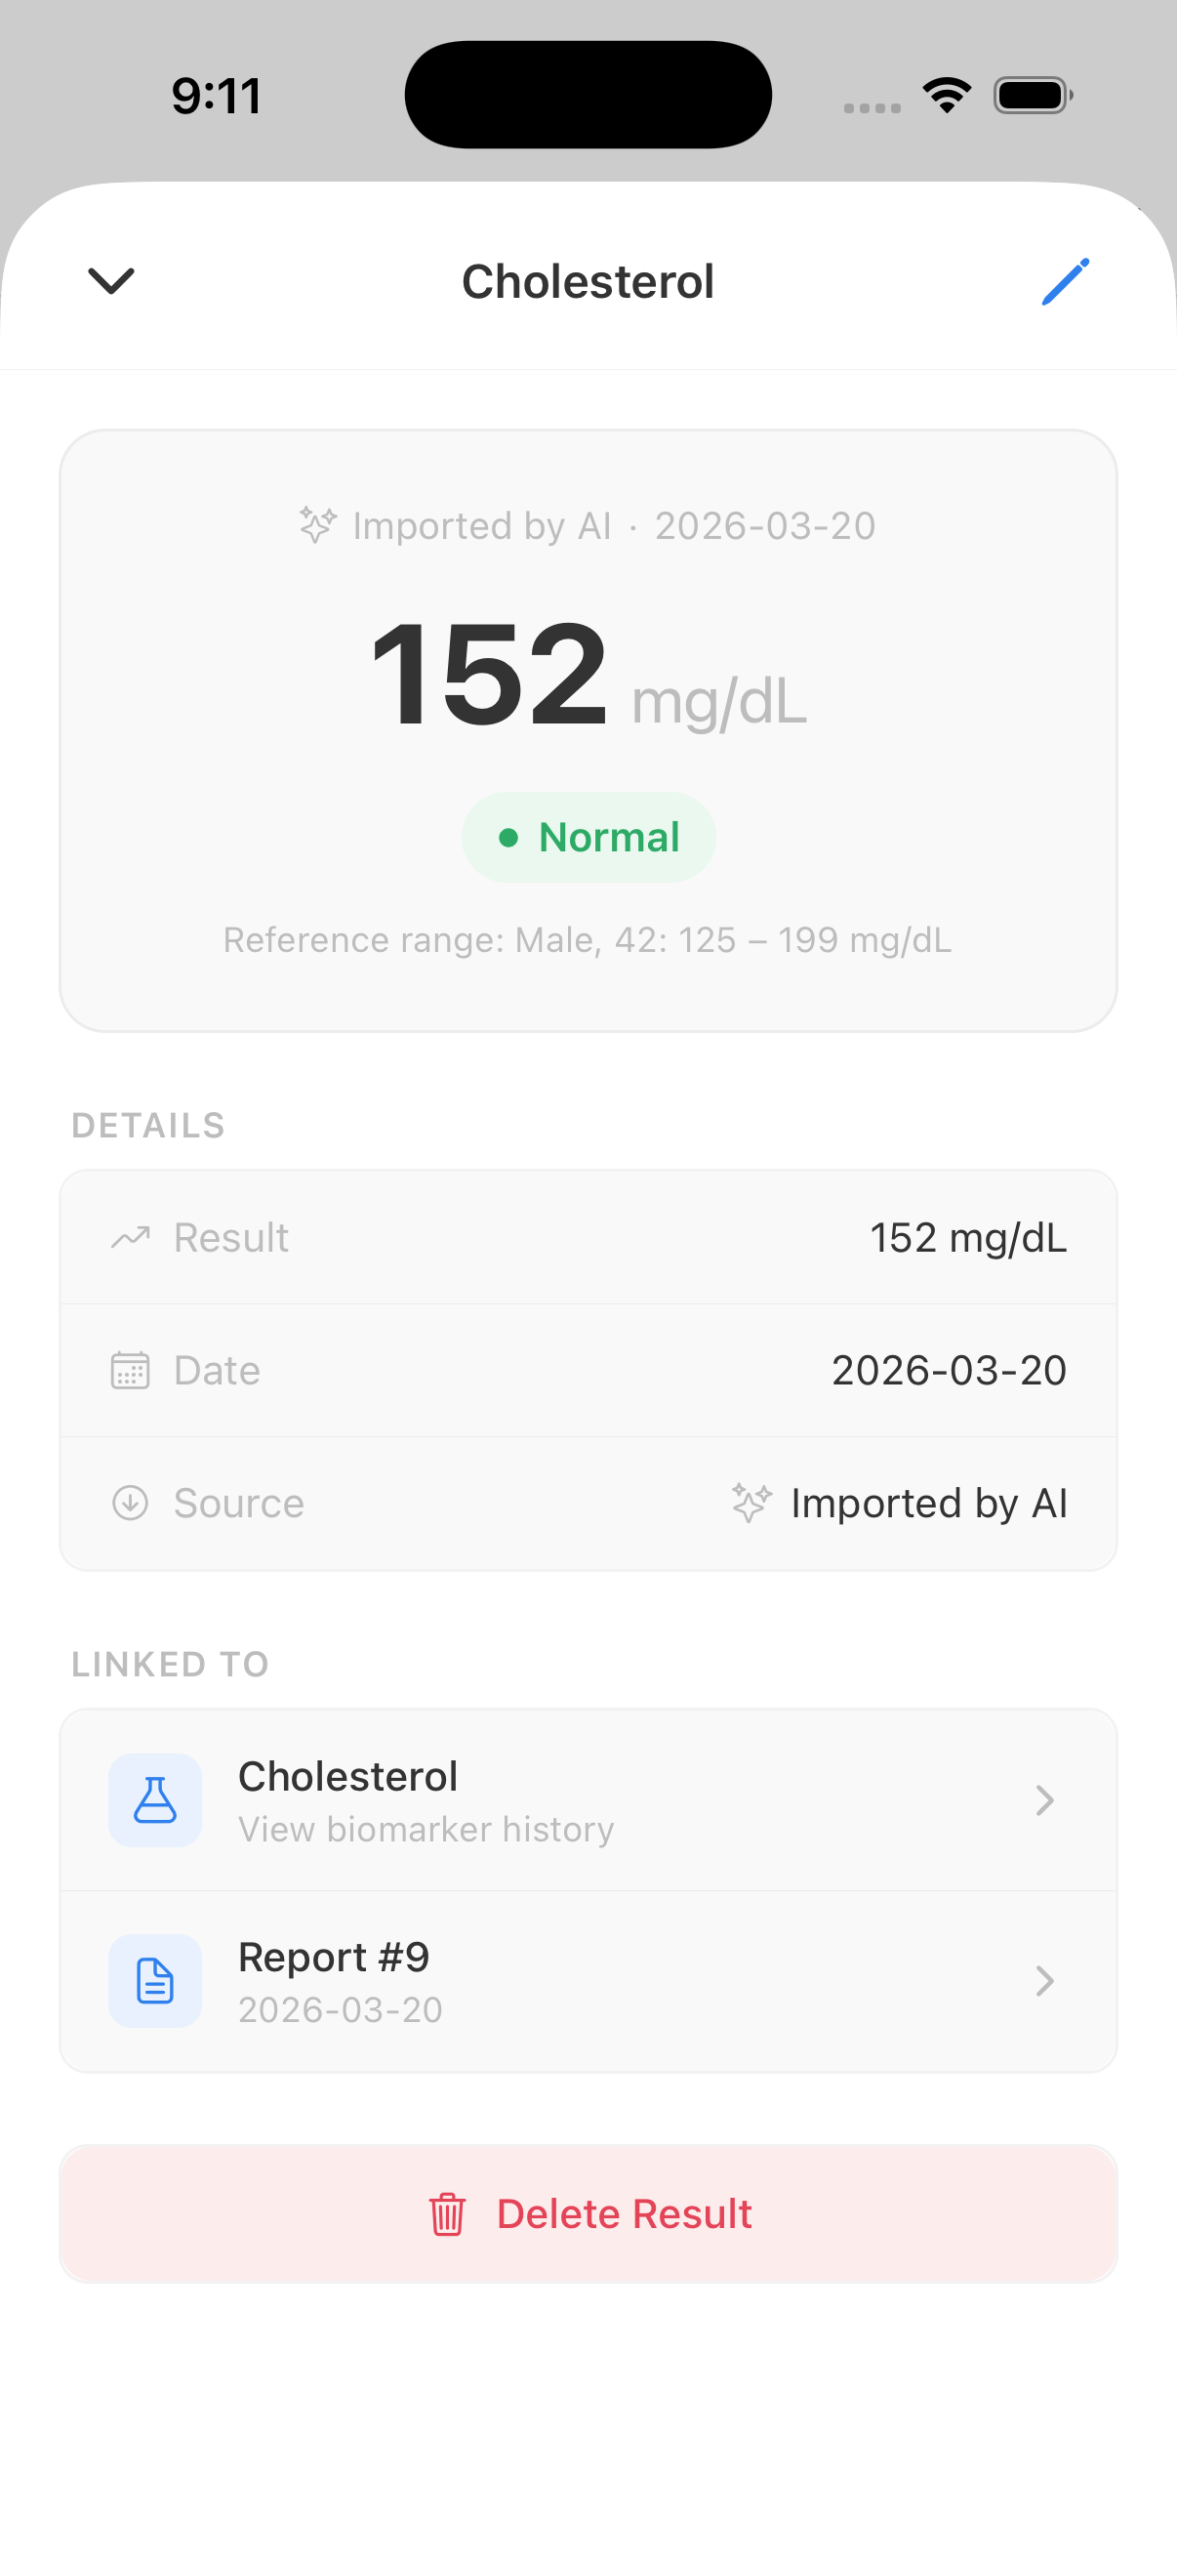Open Cholesterol history via right chevron
Viewport: 1177px width, 2560px height.
coord(1044,1799)
